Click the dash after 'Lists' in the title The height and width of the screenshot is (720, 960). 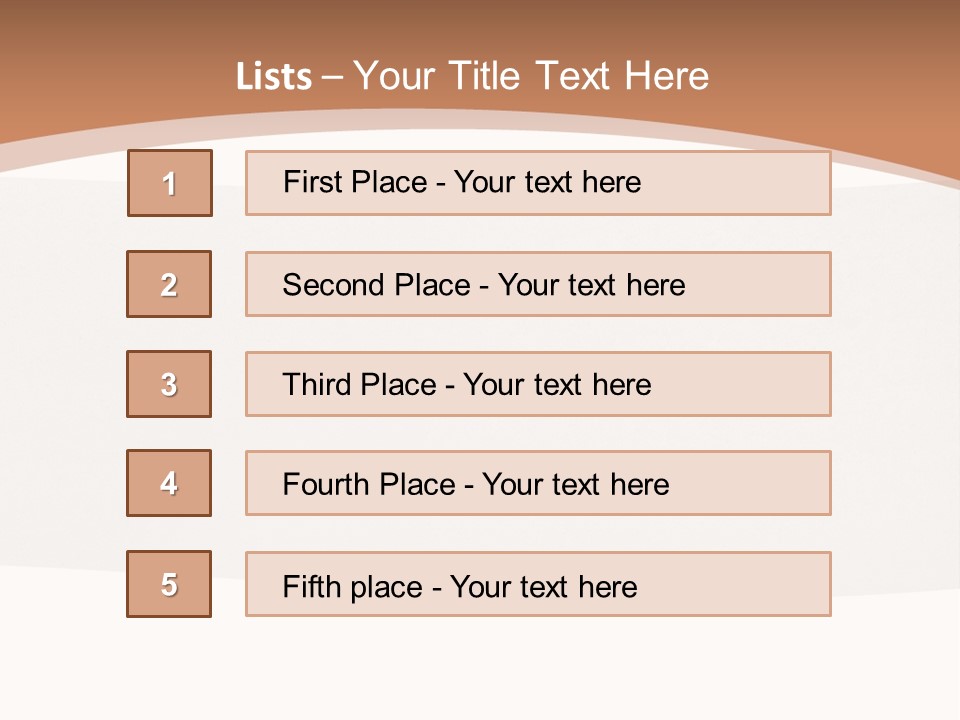pos(332,77)
